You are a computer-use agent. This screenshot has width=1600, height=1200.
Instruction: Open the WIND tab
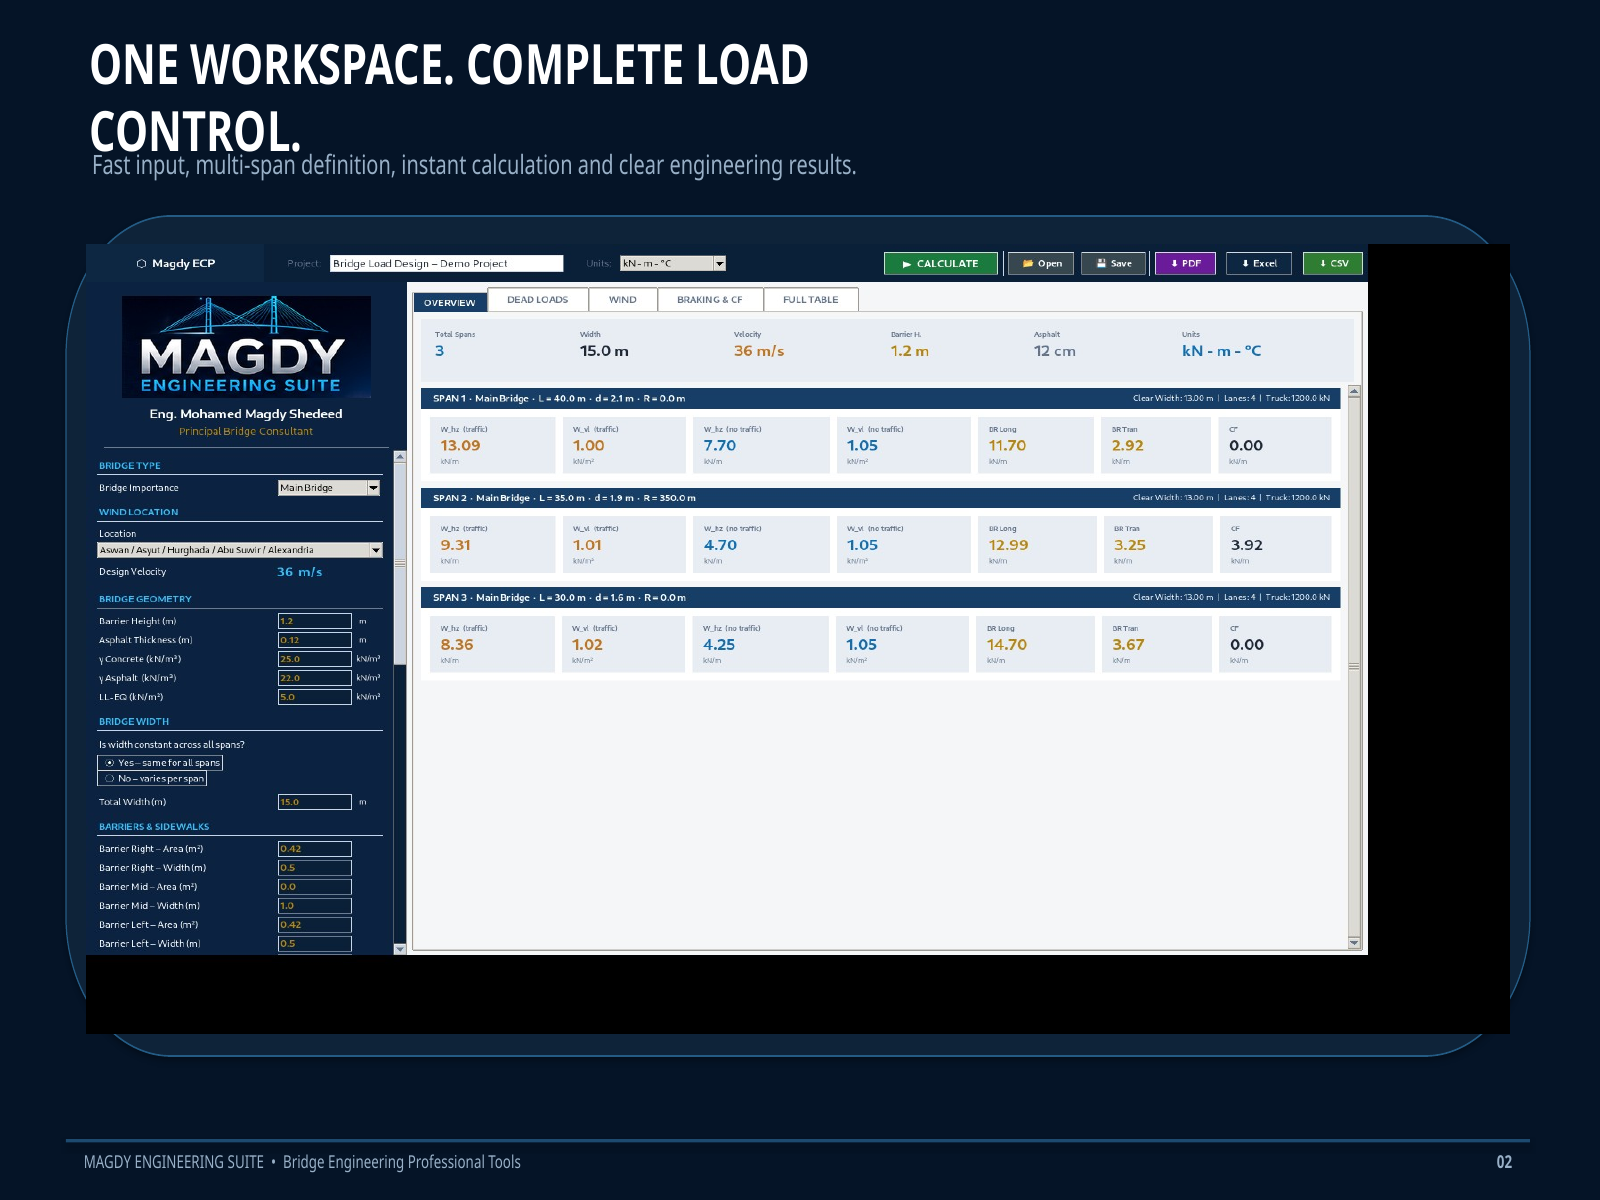[x=623, y=300]
